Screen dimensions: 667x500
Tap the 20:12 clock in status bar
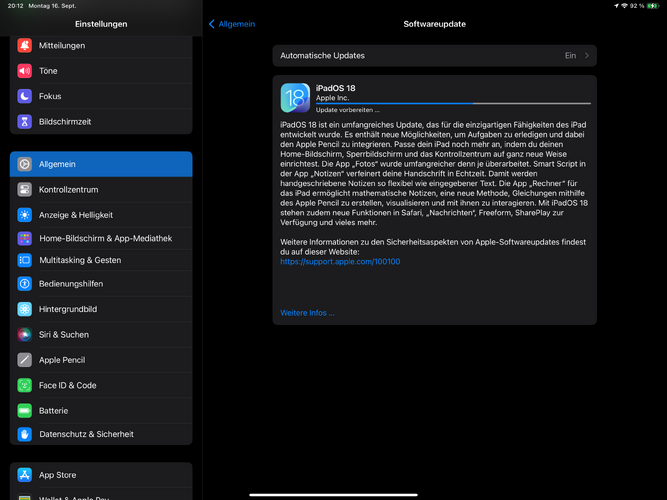(15, 6)
